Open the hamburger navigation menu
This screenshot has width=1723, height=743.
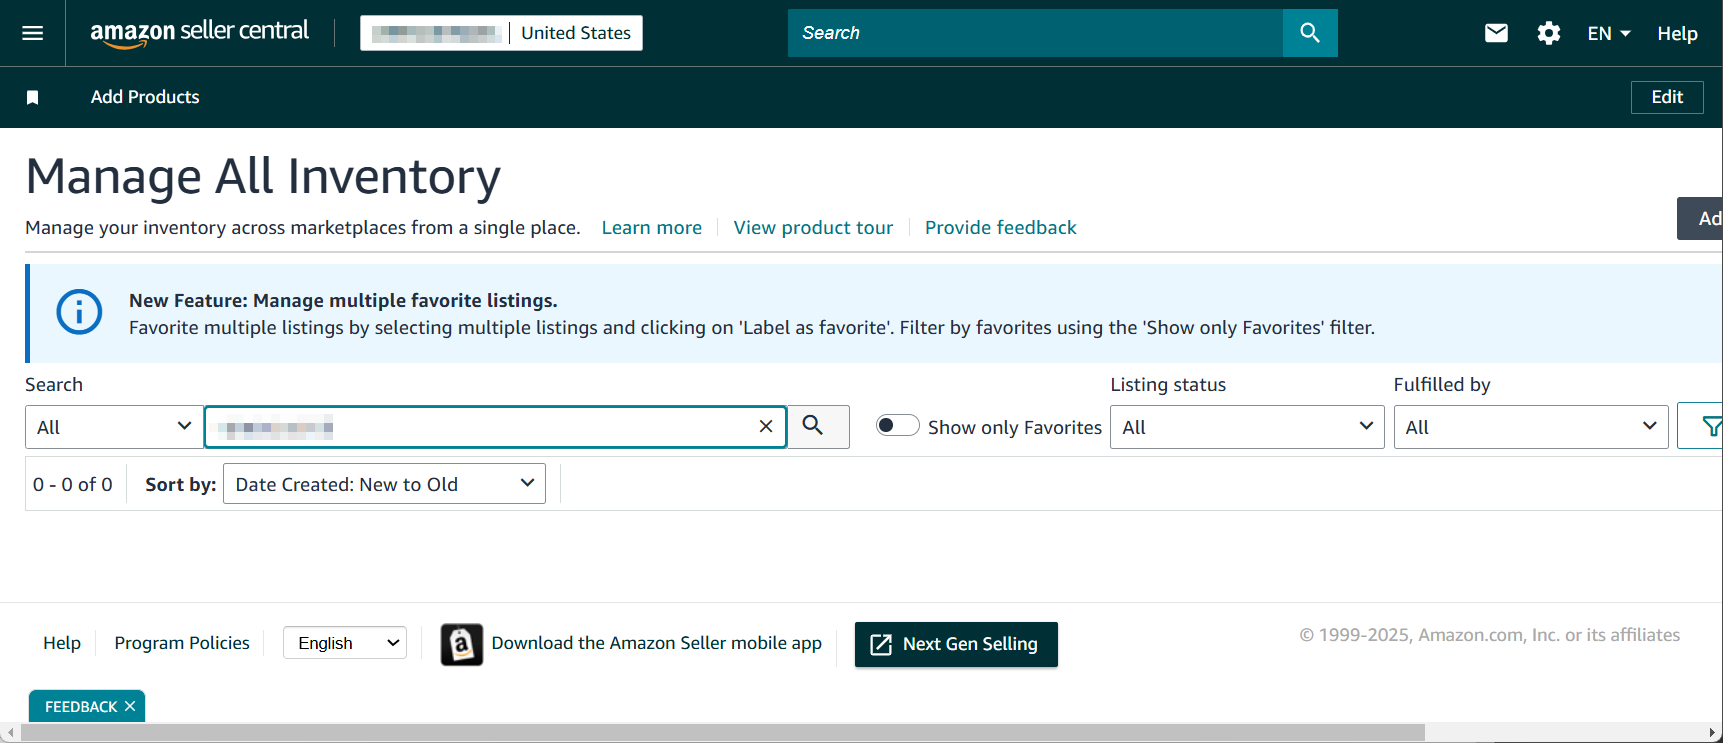click(x=32, y=33)
